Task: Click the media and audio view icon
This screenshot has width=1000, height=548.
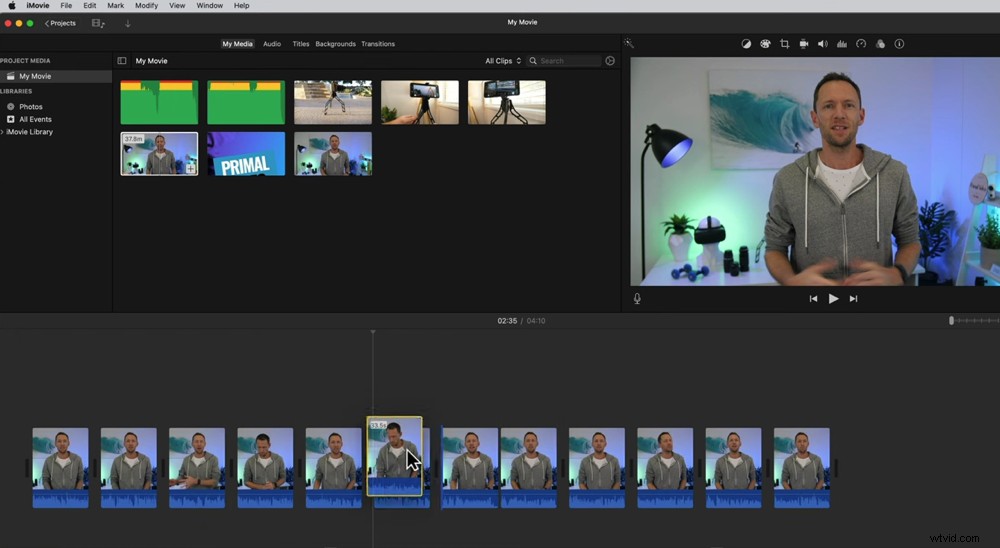Action: tap(98, 23)
